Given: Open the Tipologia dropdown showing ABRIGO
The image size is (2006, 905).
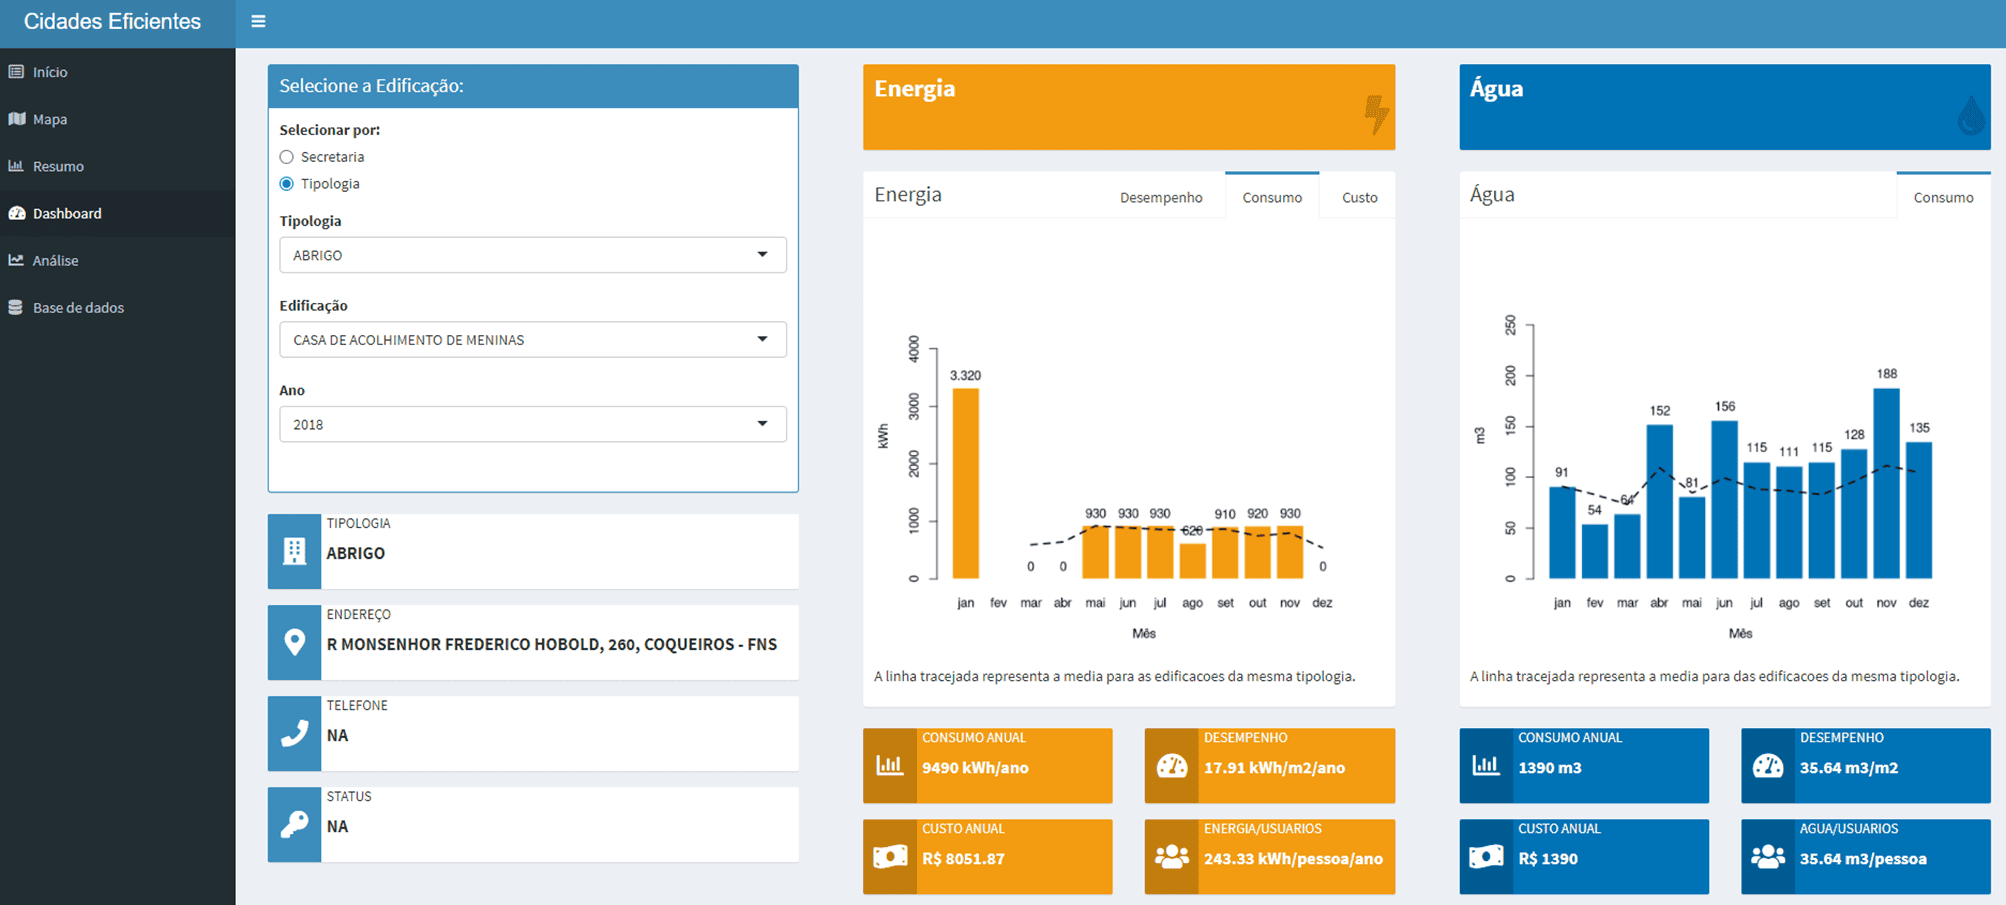Looking at the screenshot, I should click(533, 255).
